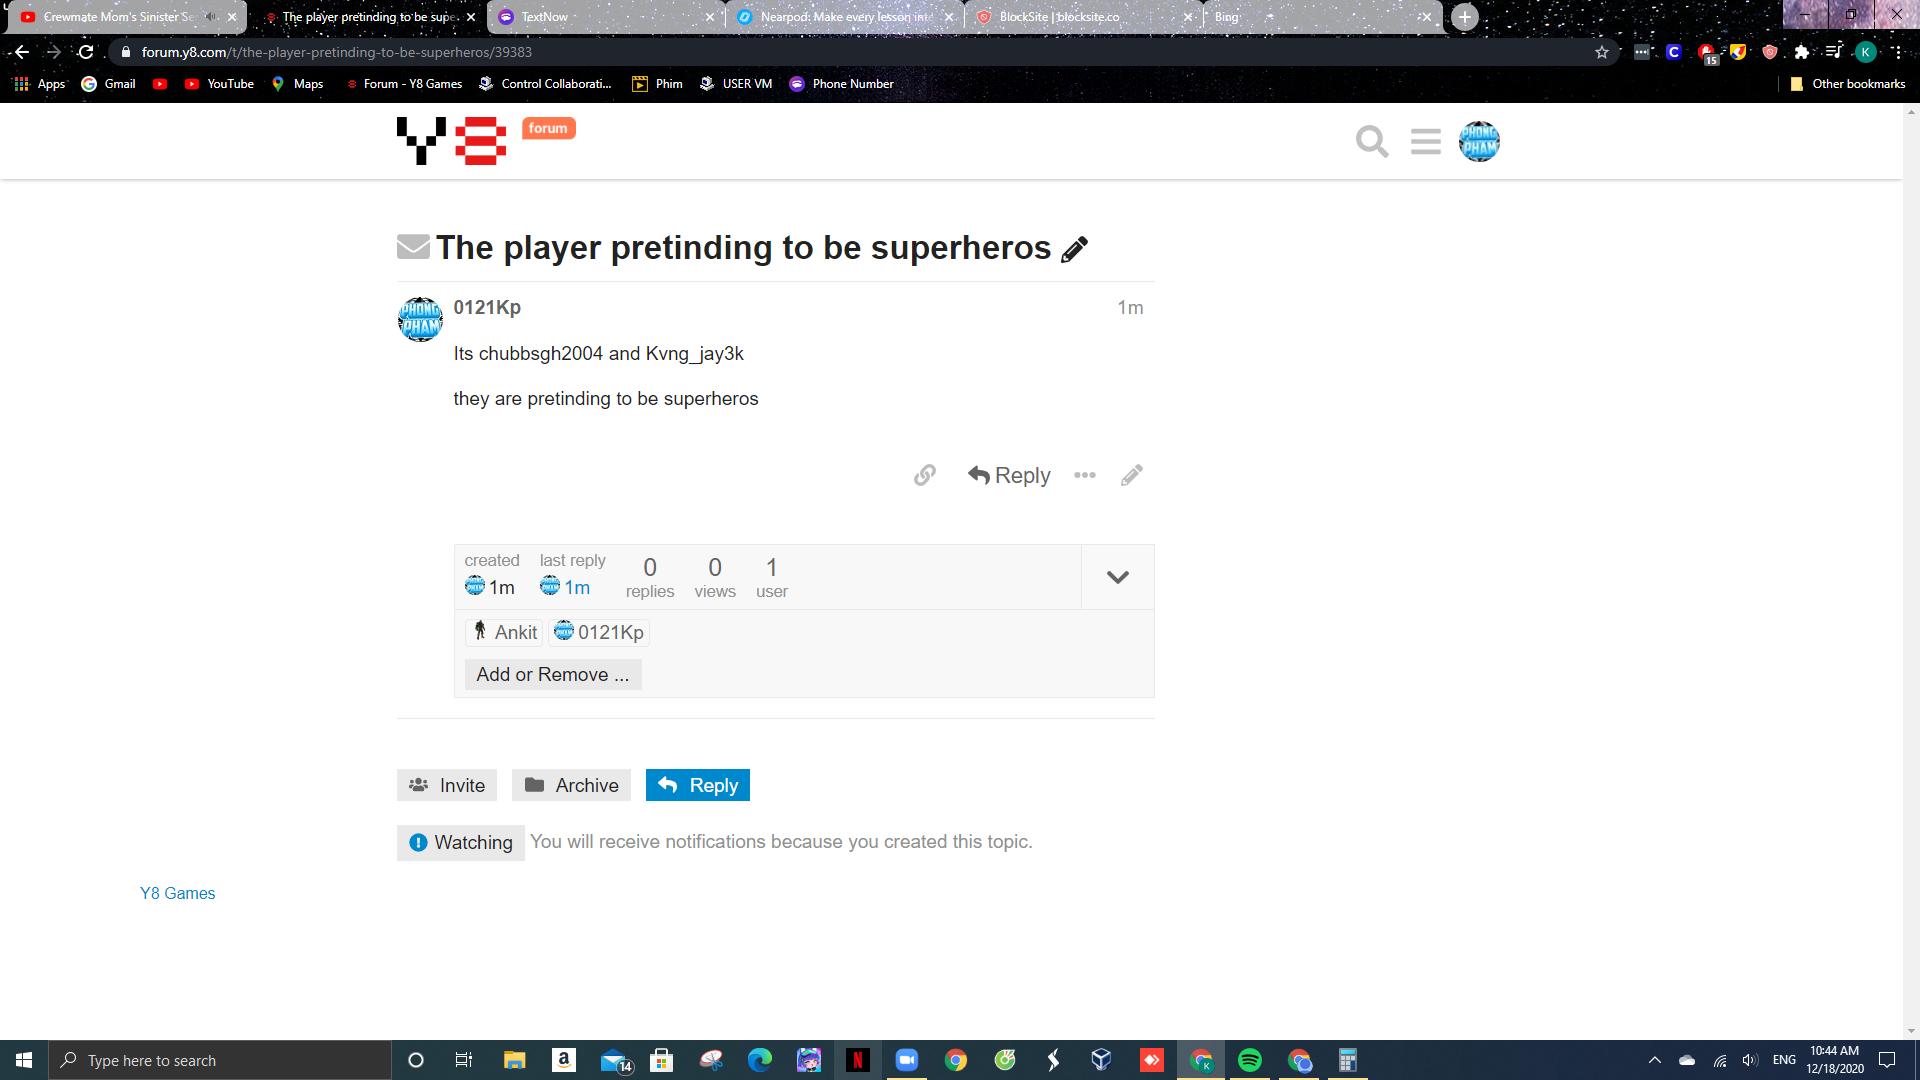Show hidden system tray icons

click(x=1654, y=1060)
